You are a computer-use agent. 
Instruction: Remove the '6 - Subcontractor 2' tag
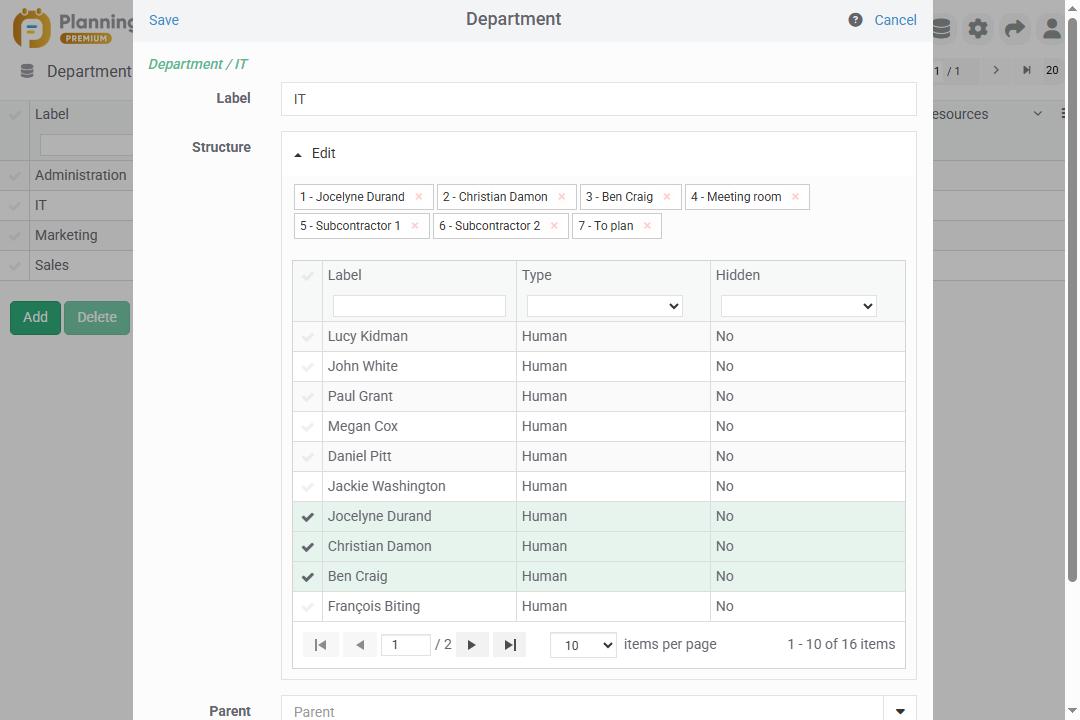click(x=554, y=226)
